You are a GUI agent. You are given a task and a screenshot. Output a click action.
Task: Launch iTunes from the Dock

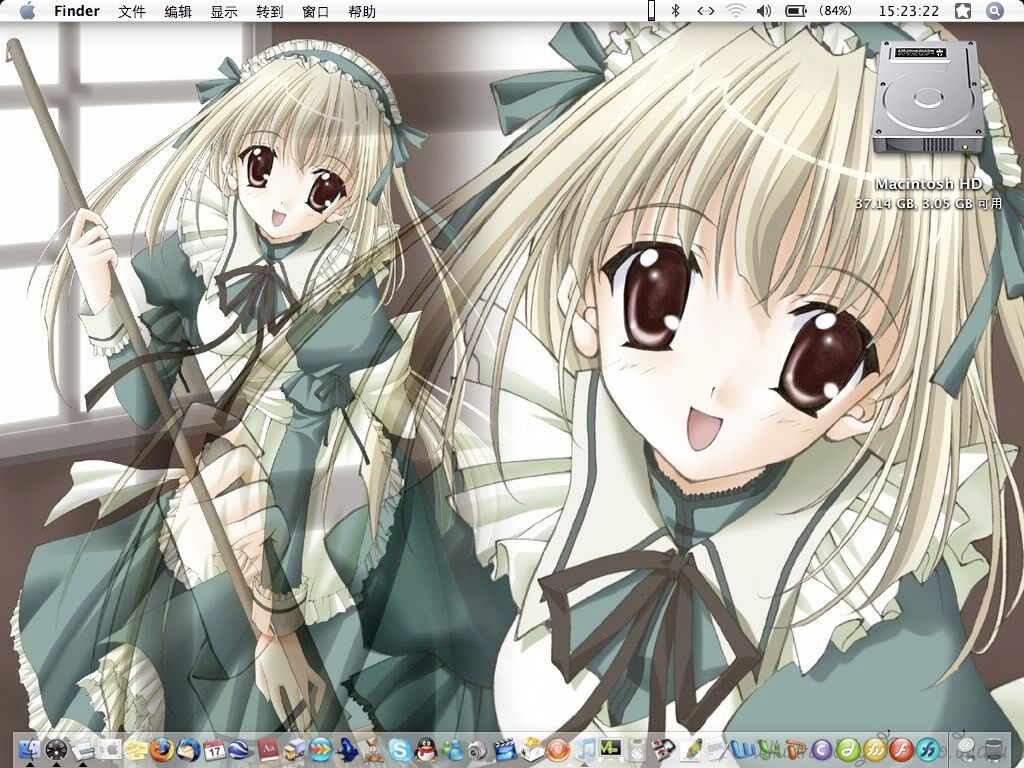[x=585, y=750]
